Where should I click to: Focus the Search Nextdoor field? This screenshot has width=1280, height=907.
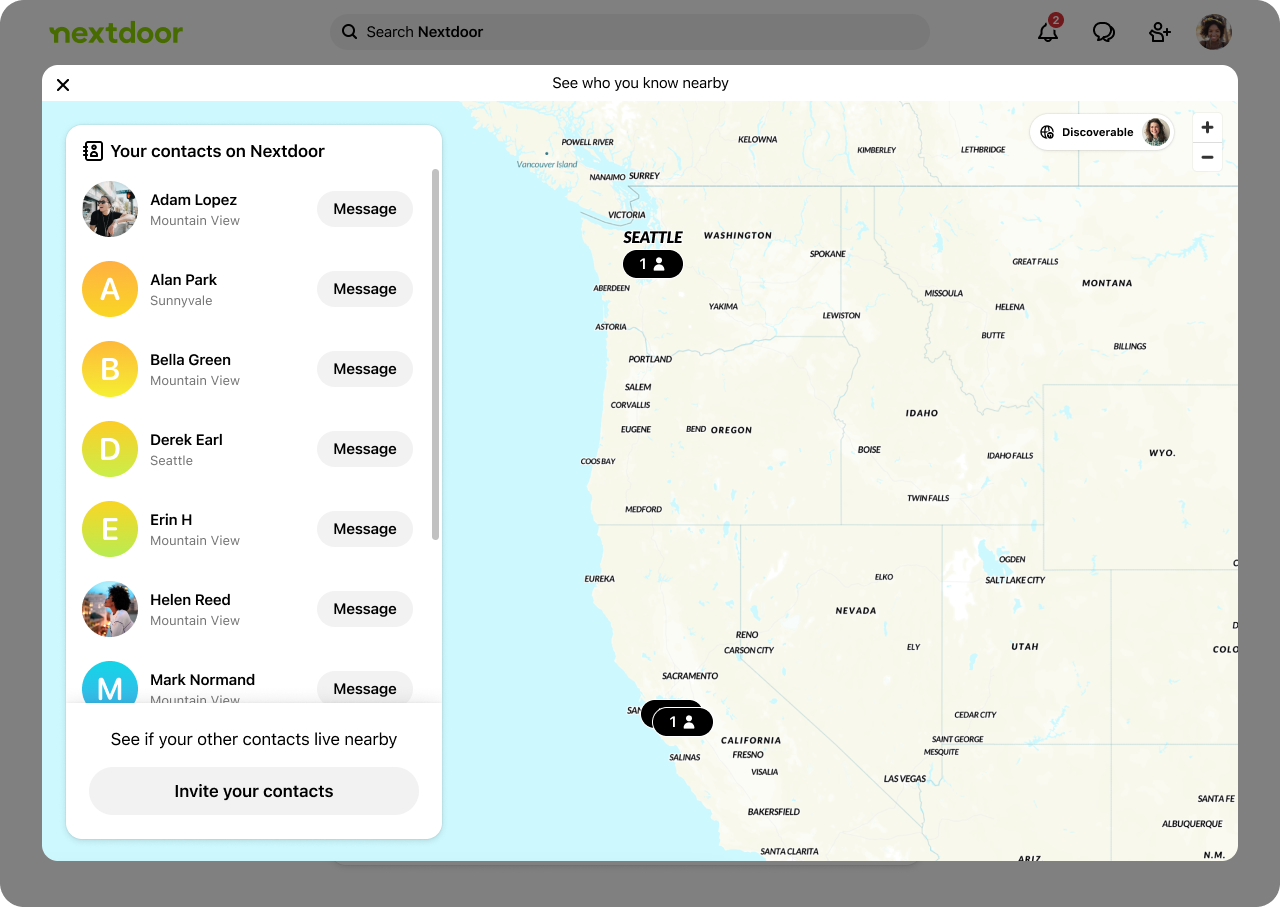click(x=630, y=32)
